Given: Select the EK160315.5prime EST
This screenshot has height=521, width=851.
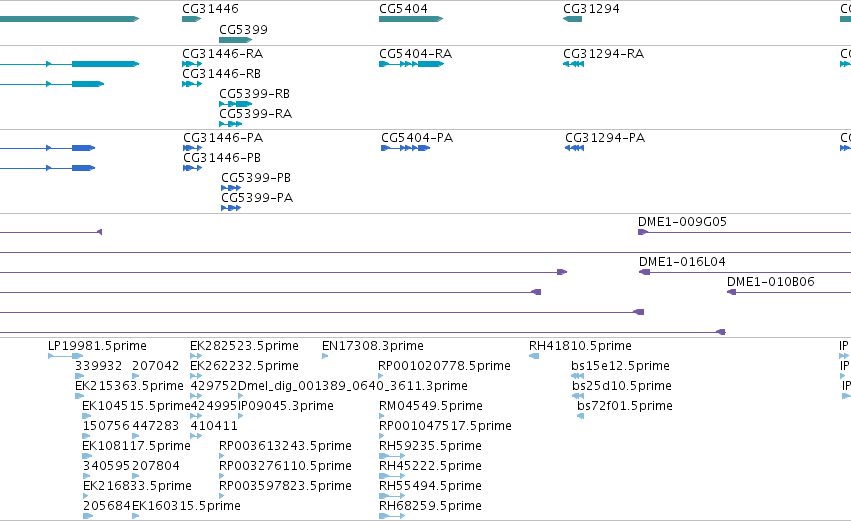Looking at the screenshot, I should 136,517.
